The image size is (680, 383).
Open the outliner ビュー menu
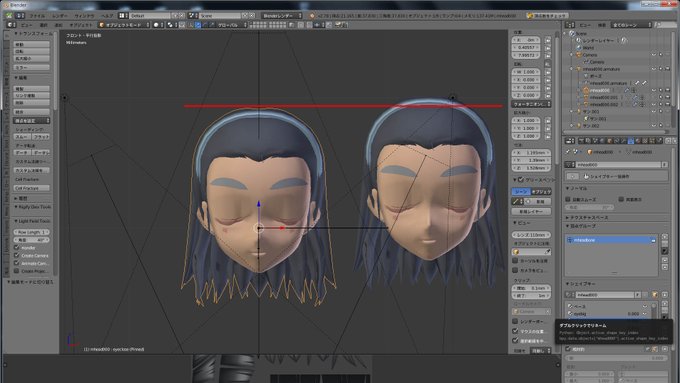585,25
